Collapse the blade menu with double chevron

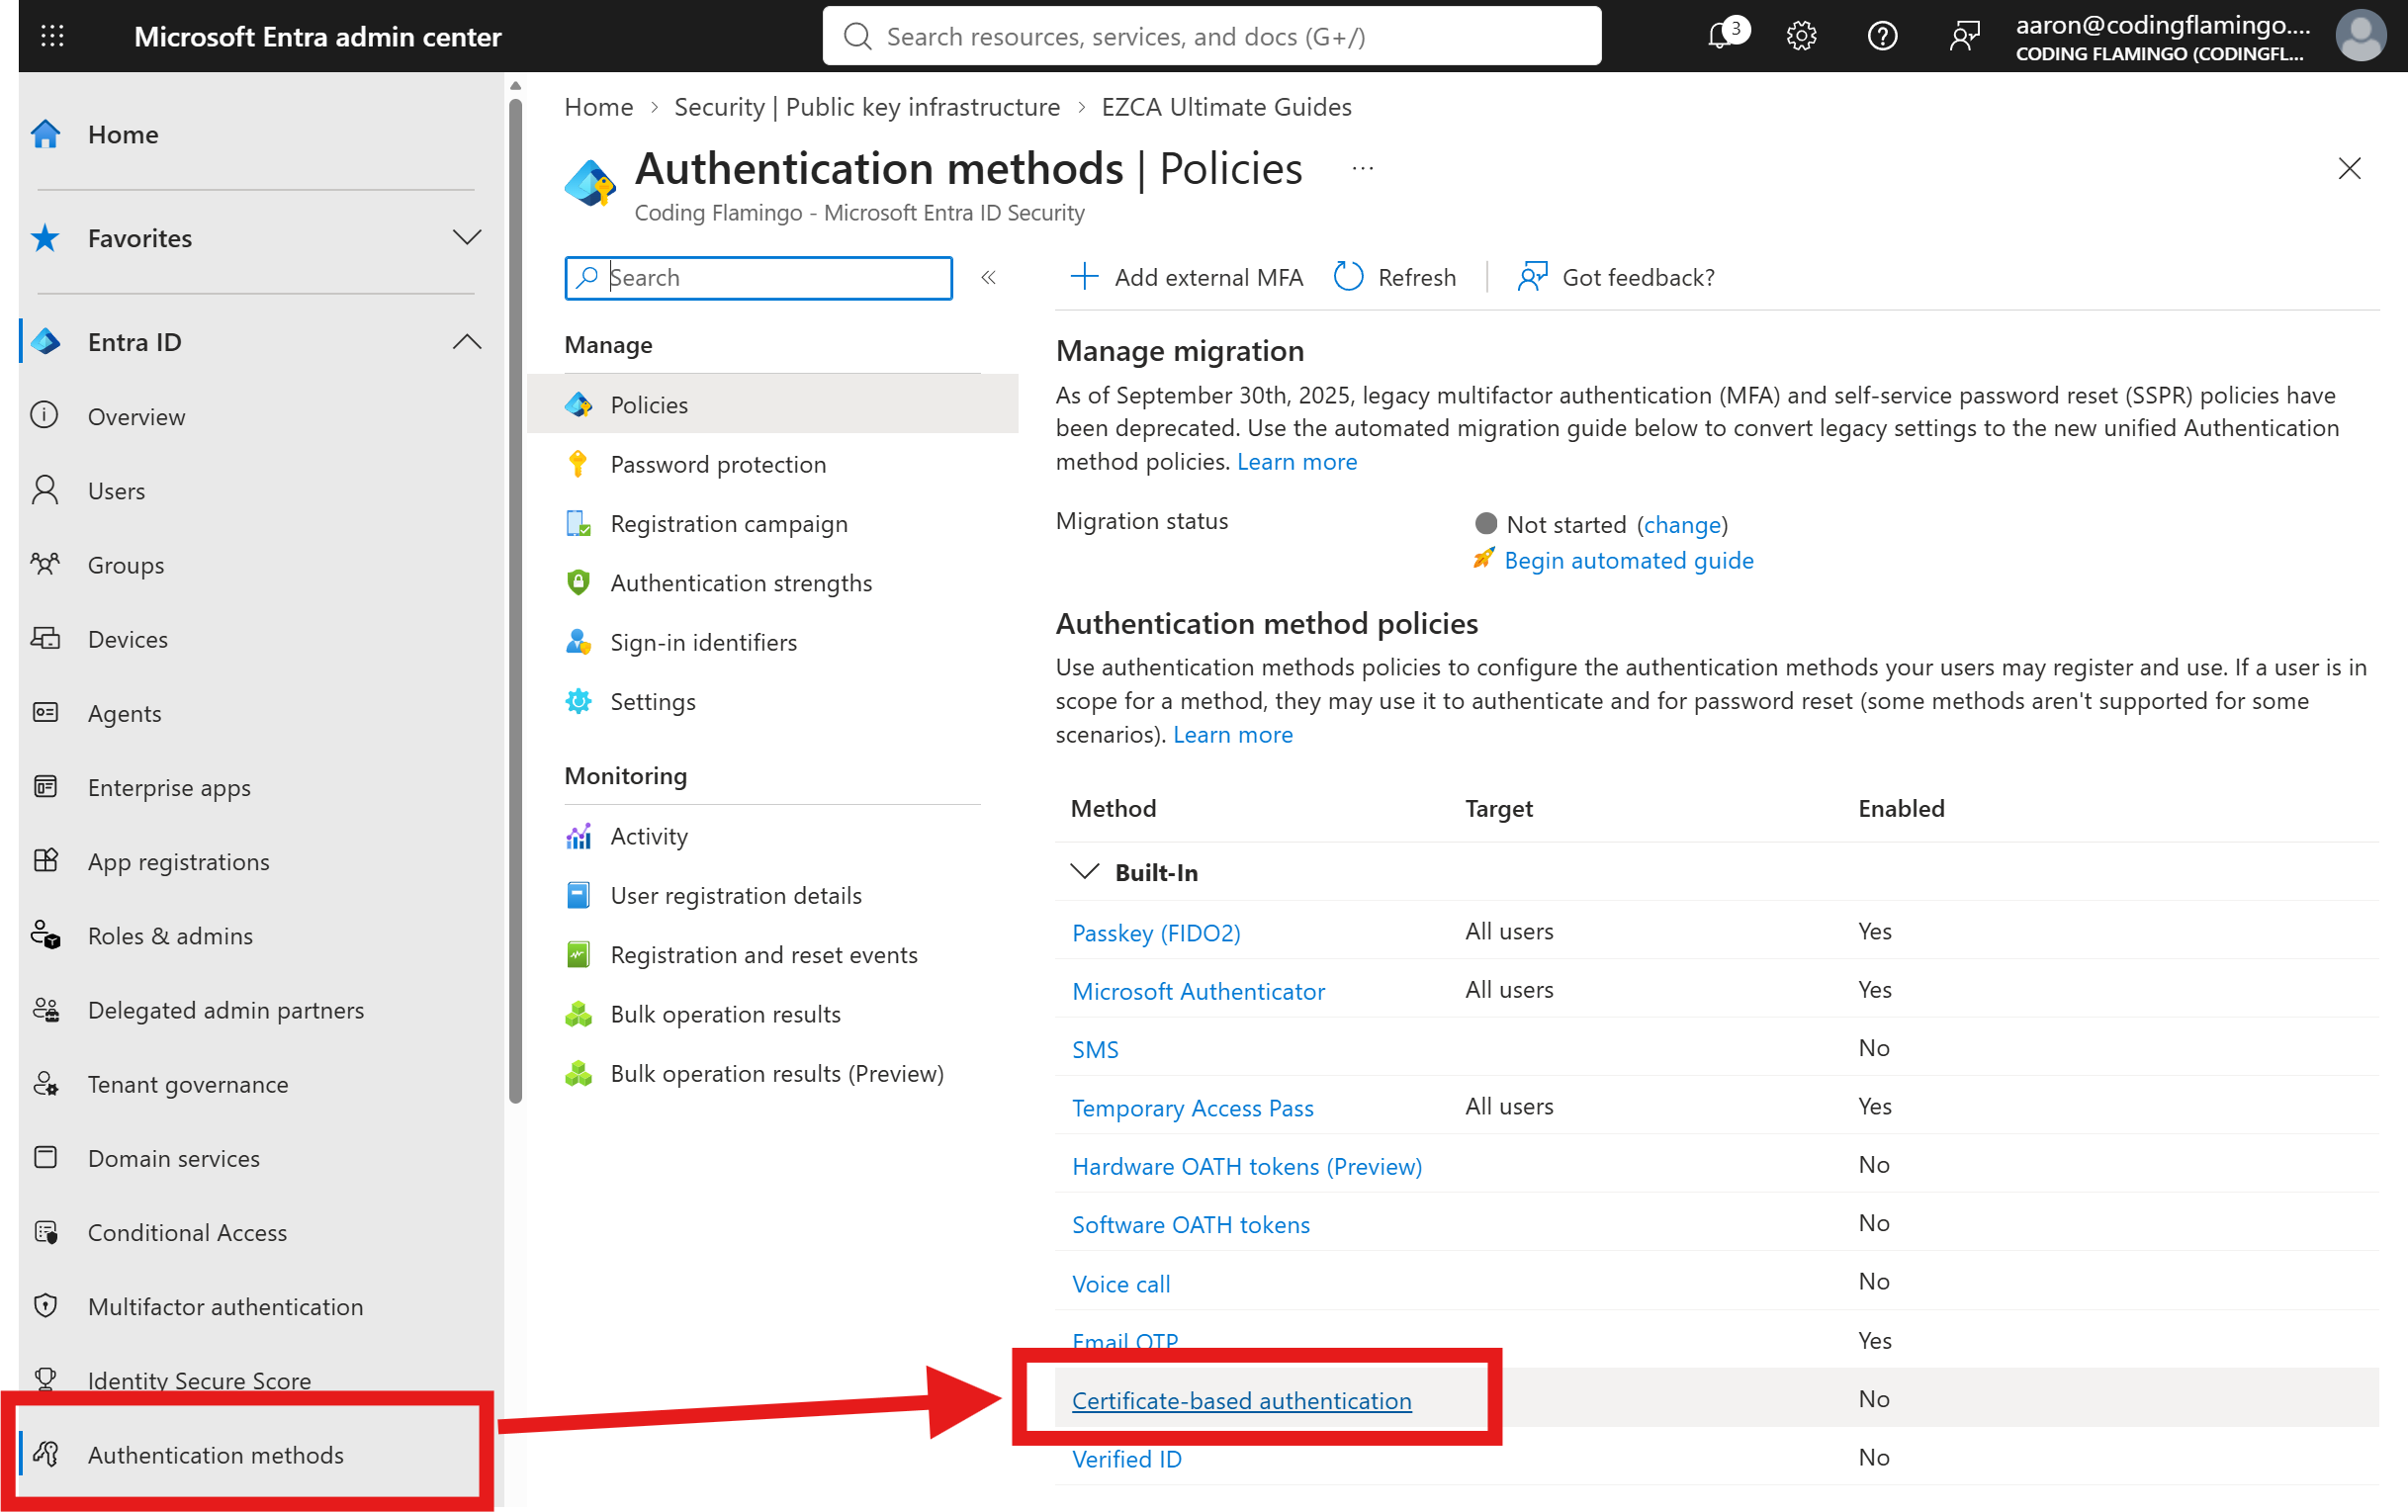pyautogui.click(x=988, y=277)
